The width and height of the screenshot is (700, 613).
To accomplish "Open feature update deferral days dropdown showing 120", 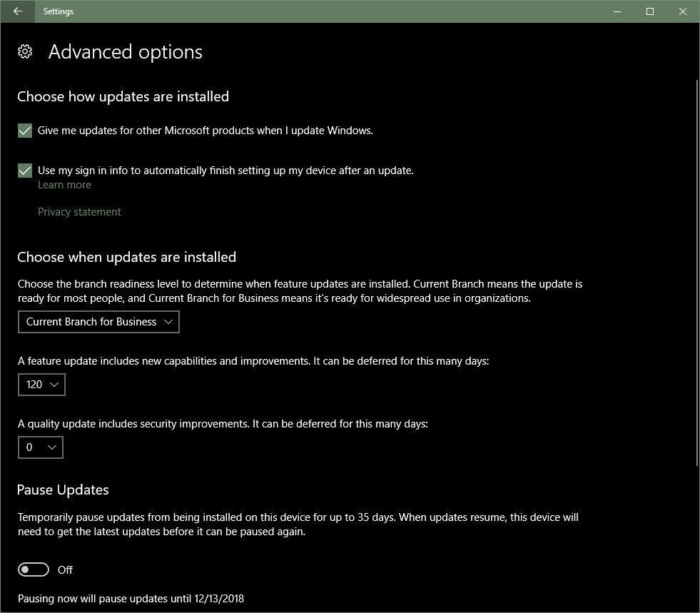I will click(x=42, y=384).
